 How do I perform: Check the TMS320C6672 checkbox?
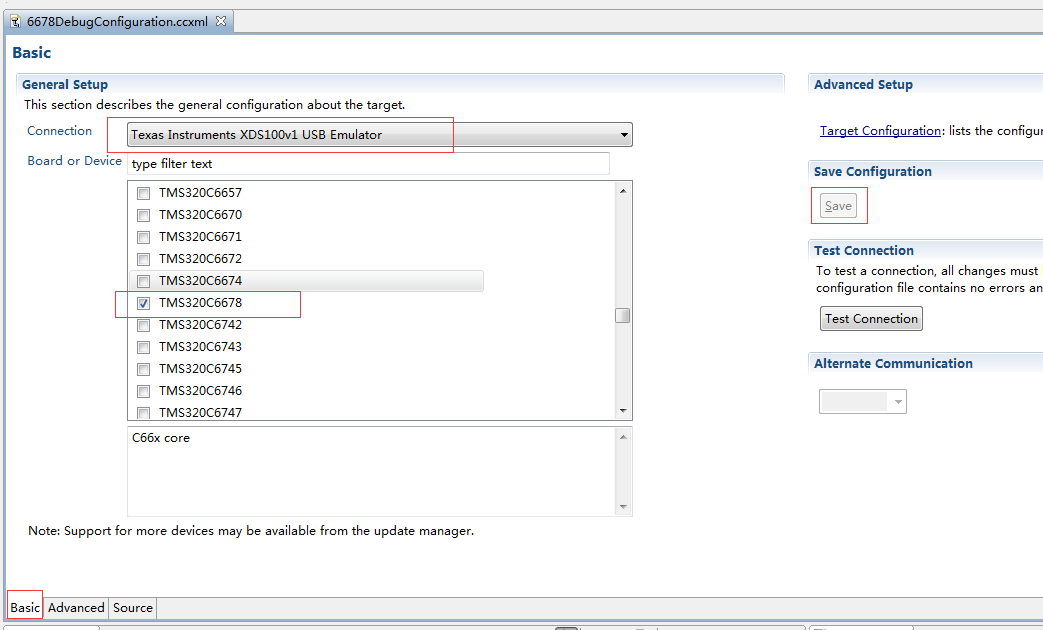(143, 259)
